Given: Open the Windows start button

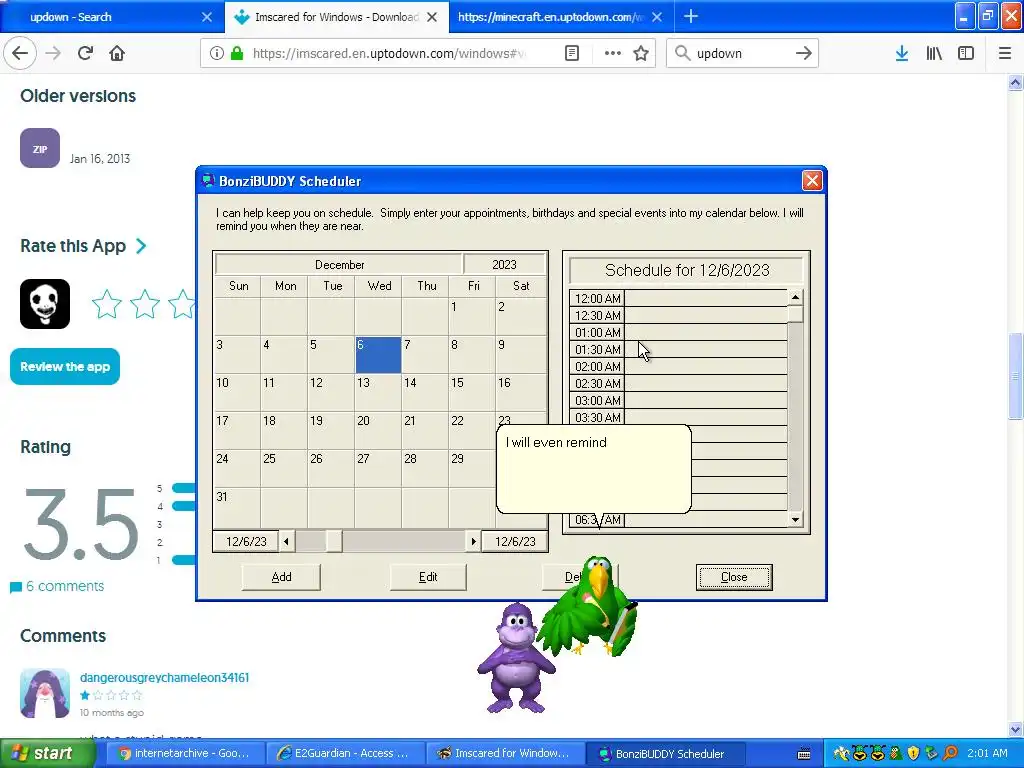Looking at the screenshot, I should pyautogui.click(x=46, y=753).
